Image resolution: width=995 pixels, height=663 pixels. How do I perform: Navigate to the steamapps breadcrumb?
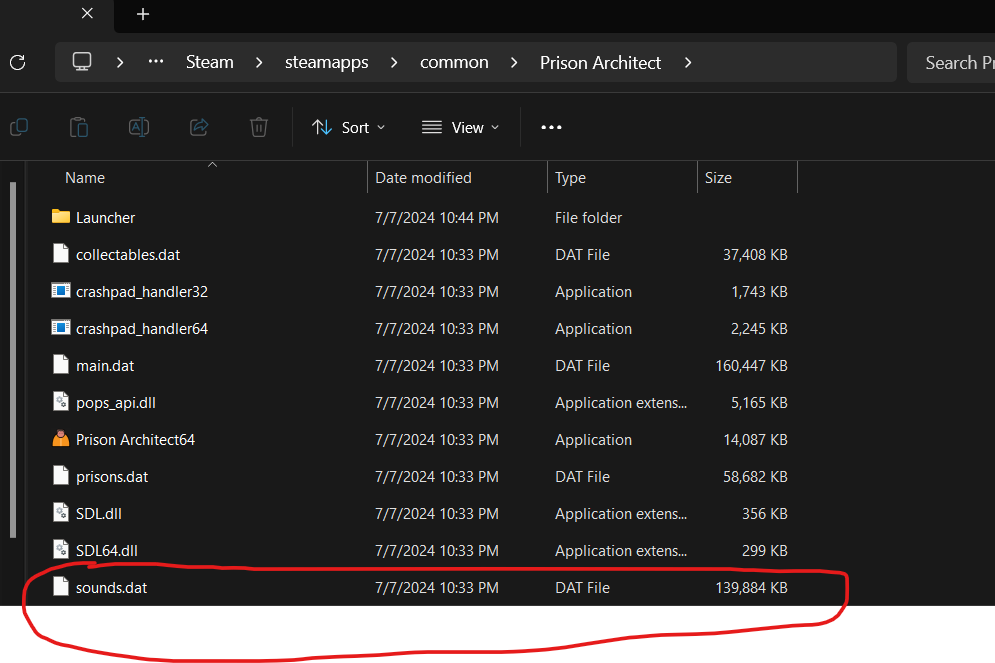pyautogui.click(x=326, y=62)
